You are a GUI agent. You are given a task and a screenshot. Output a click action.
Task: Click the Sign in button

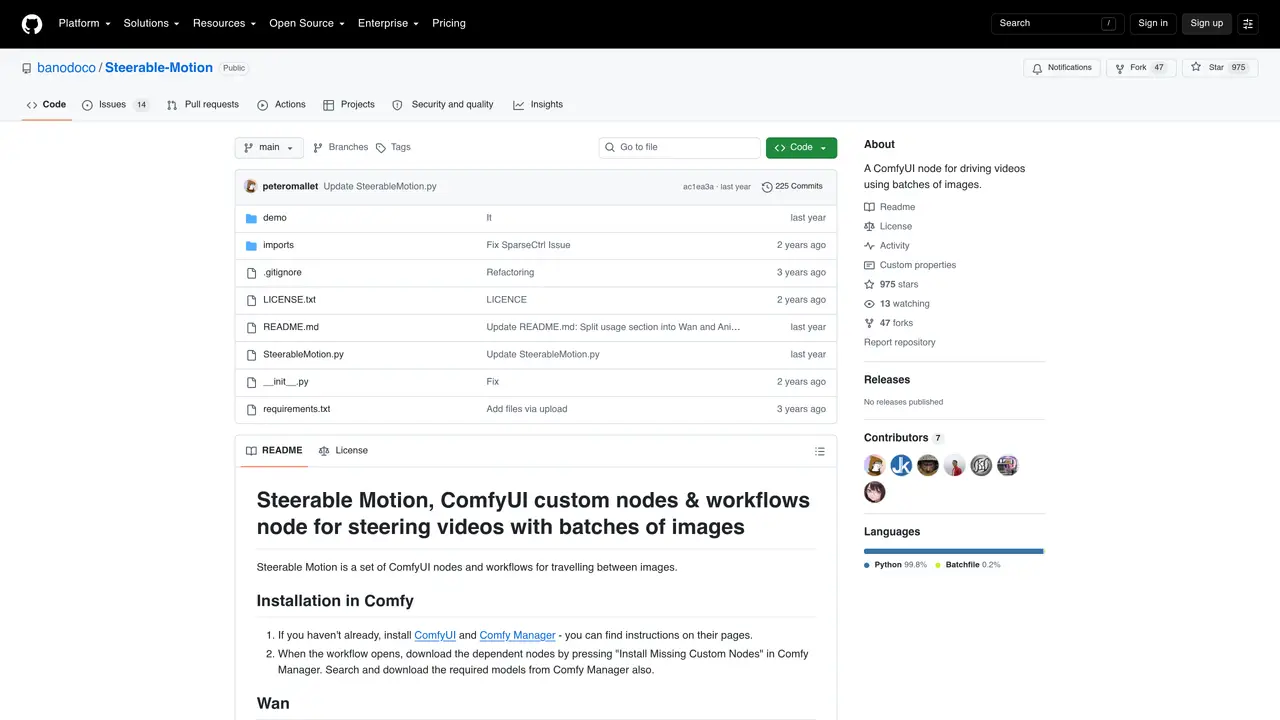[x=1153, y=23]
